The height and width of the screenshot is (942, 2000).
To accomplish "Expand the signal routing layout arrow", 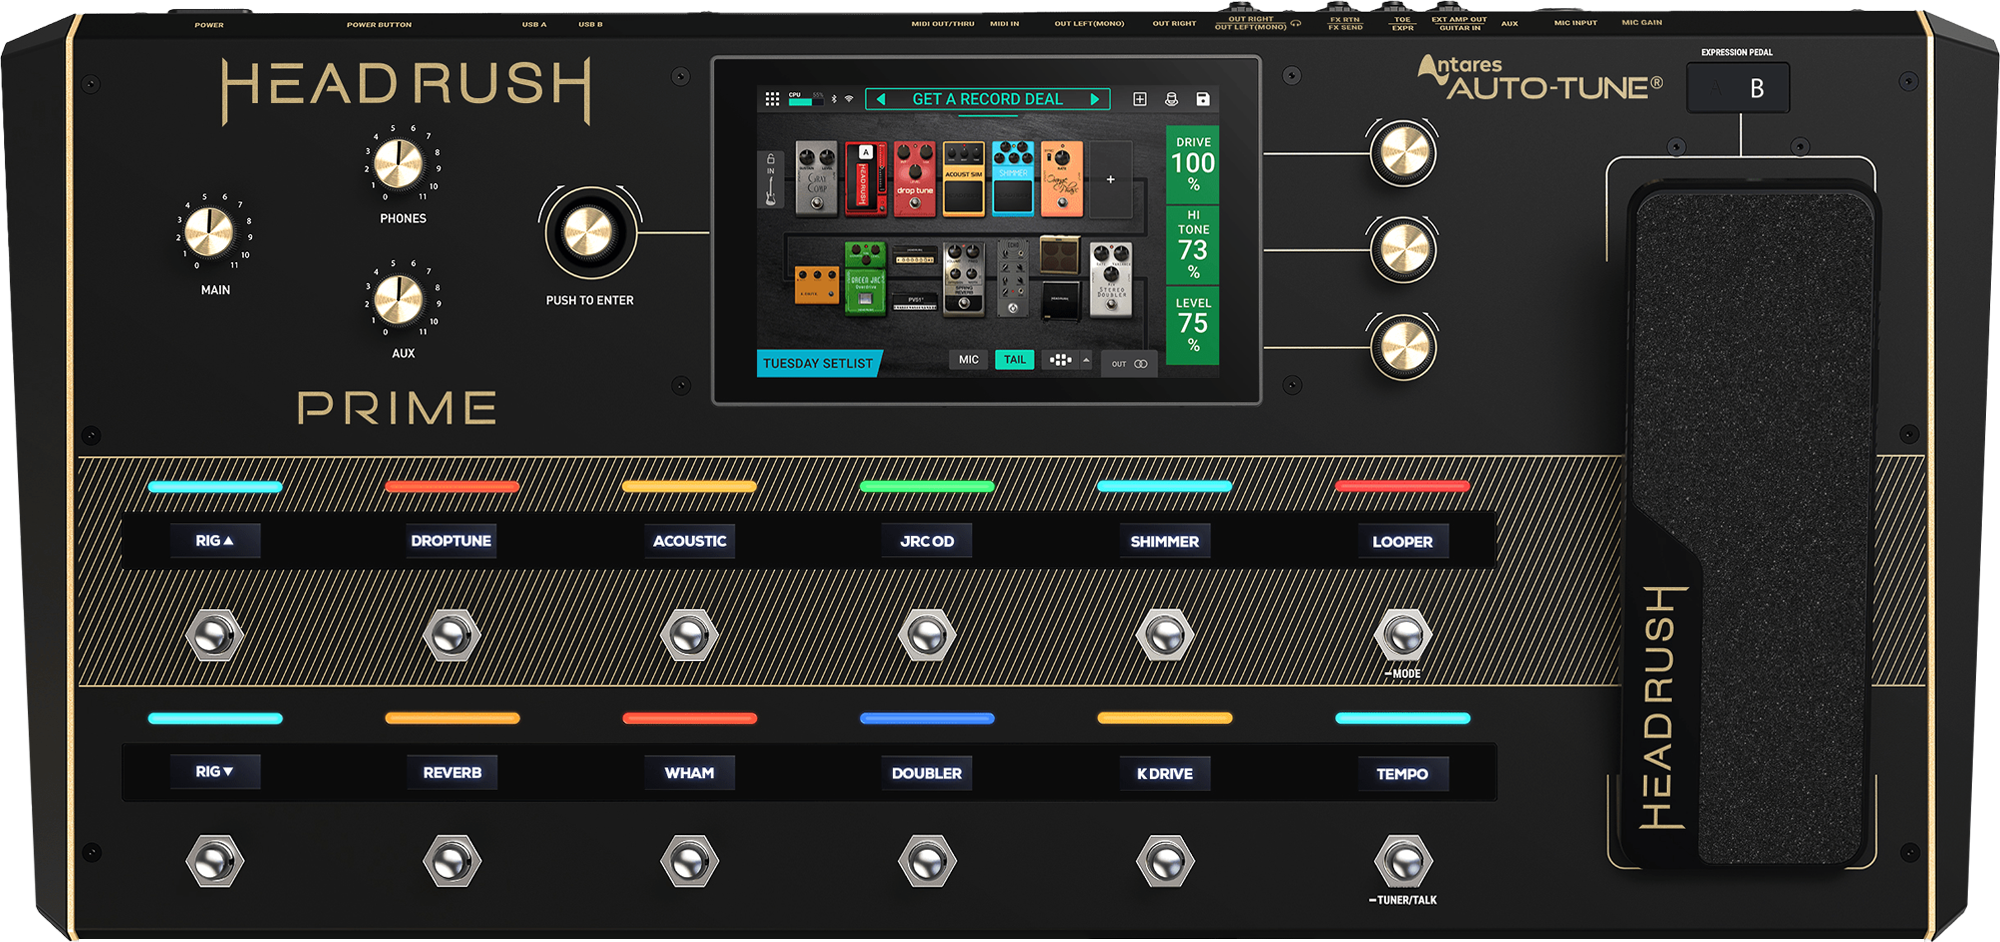I will (1086, 360).
